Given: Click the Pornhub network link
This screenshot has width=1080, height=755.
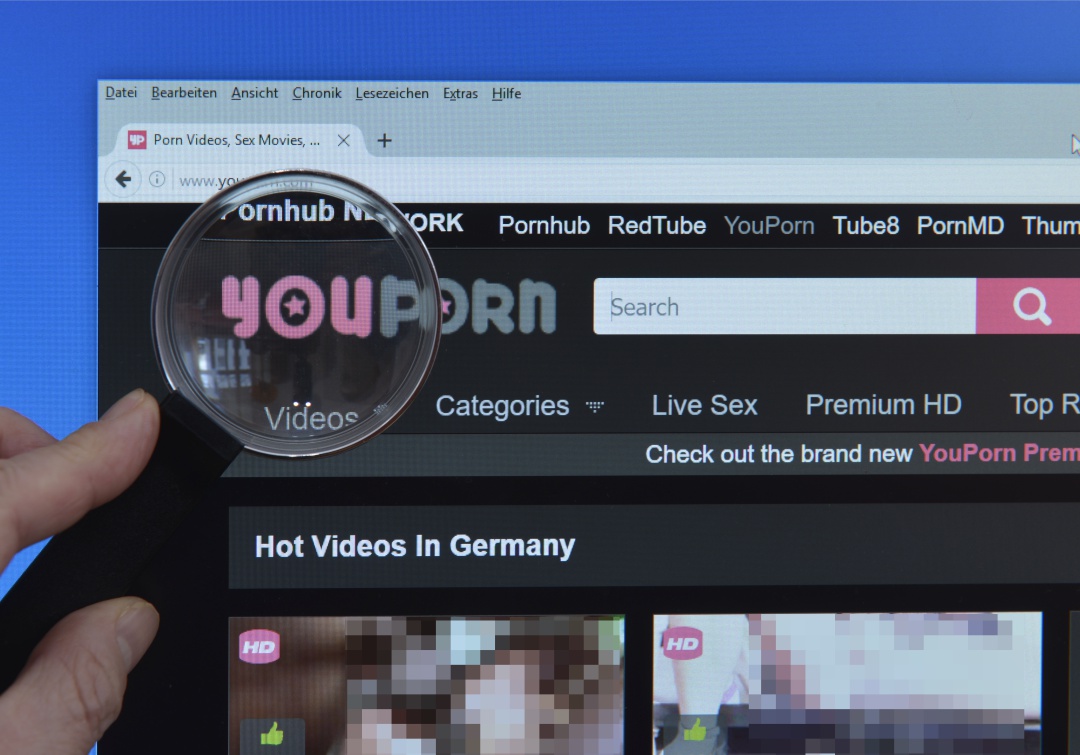Looking at the screenshot, I should pos(544,225).
